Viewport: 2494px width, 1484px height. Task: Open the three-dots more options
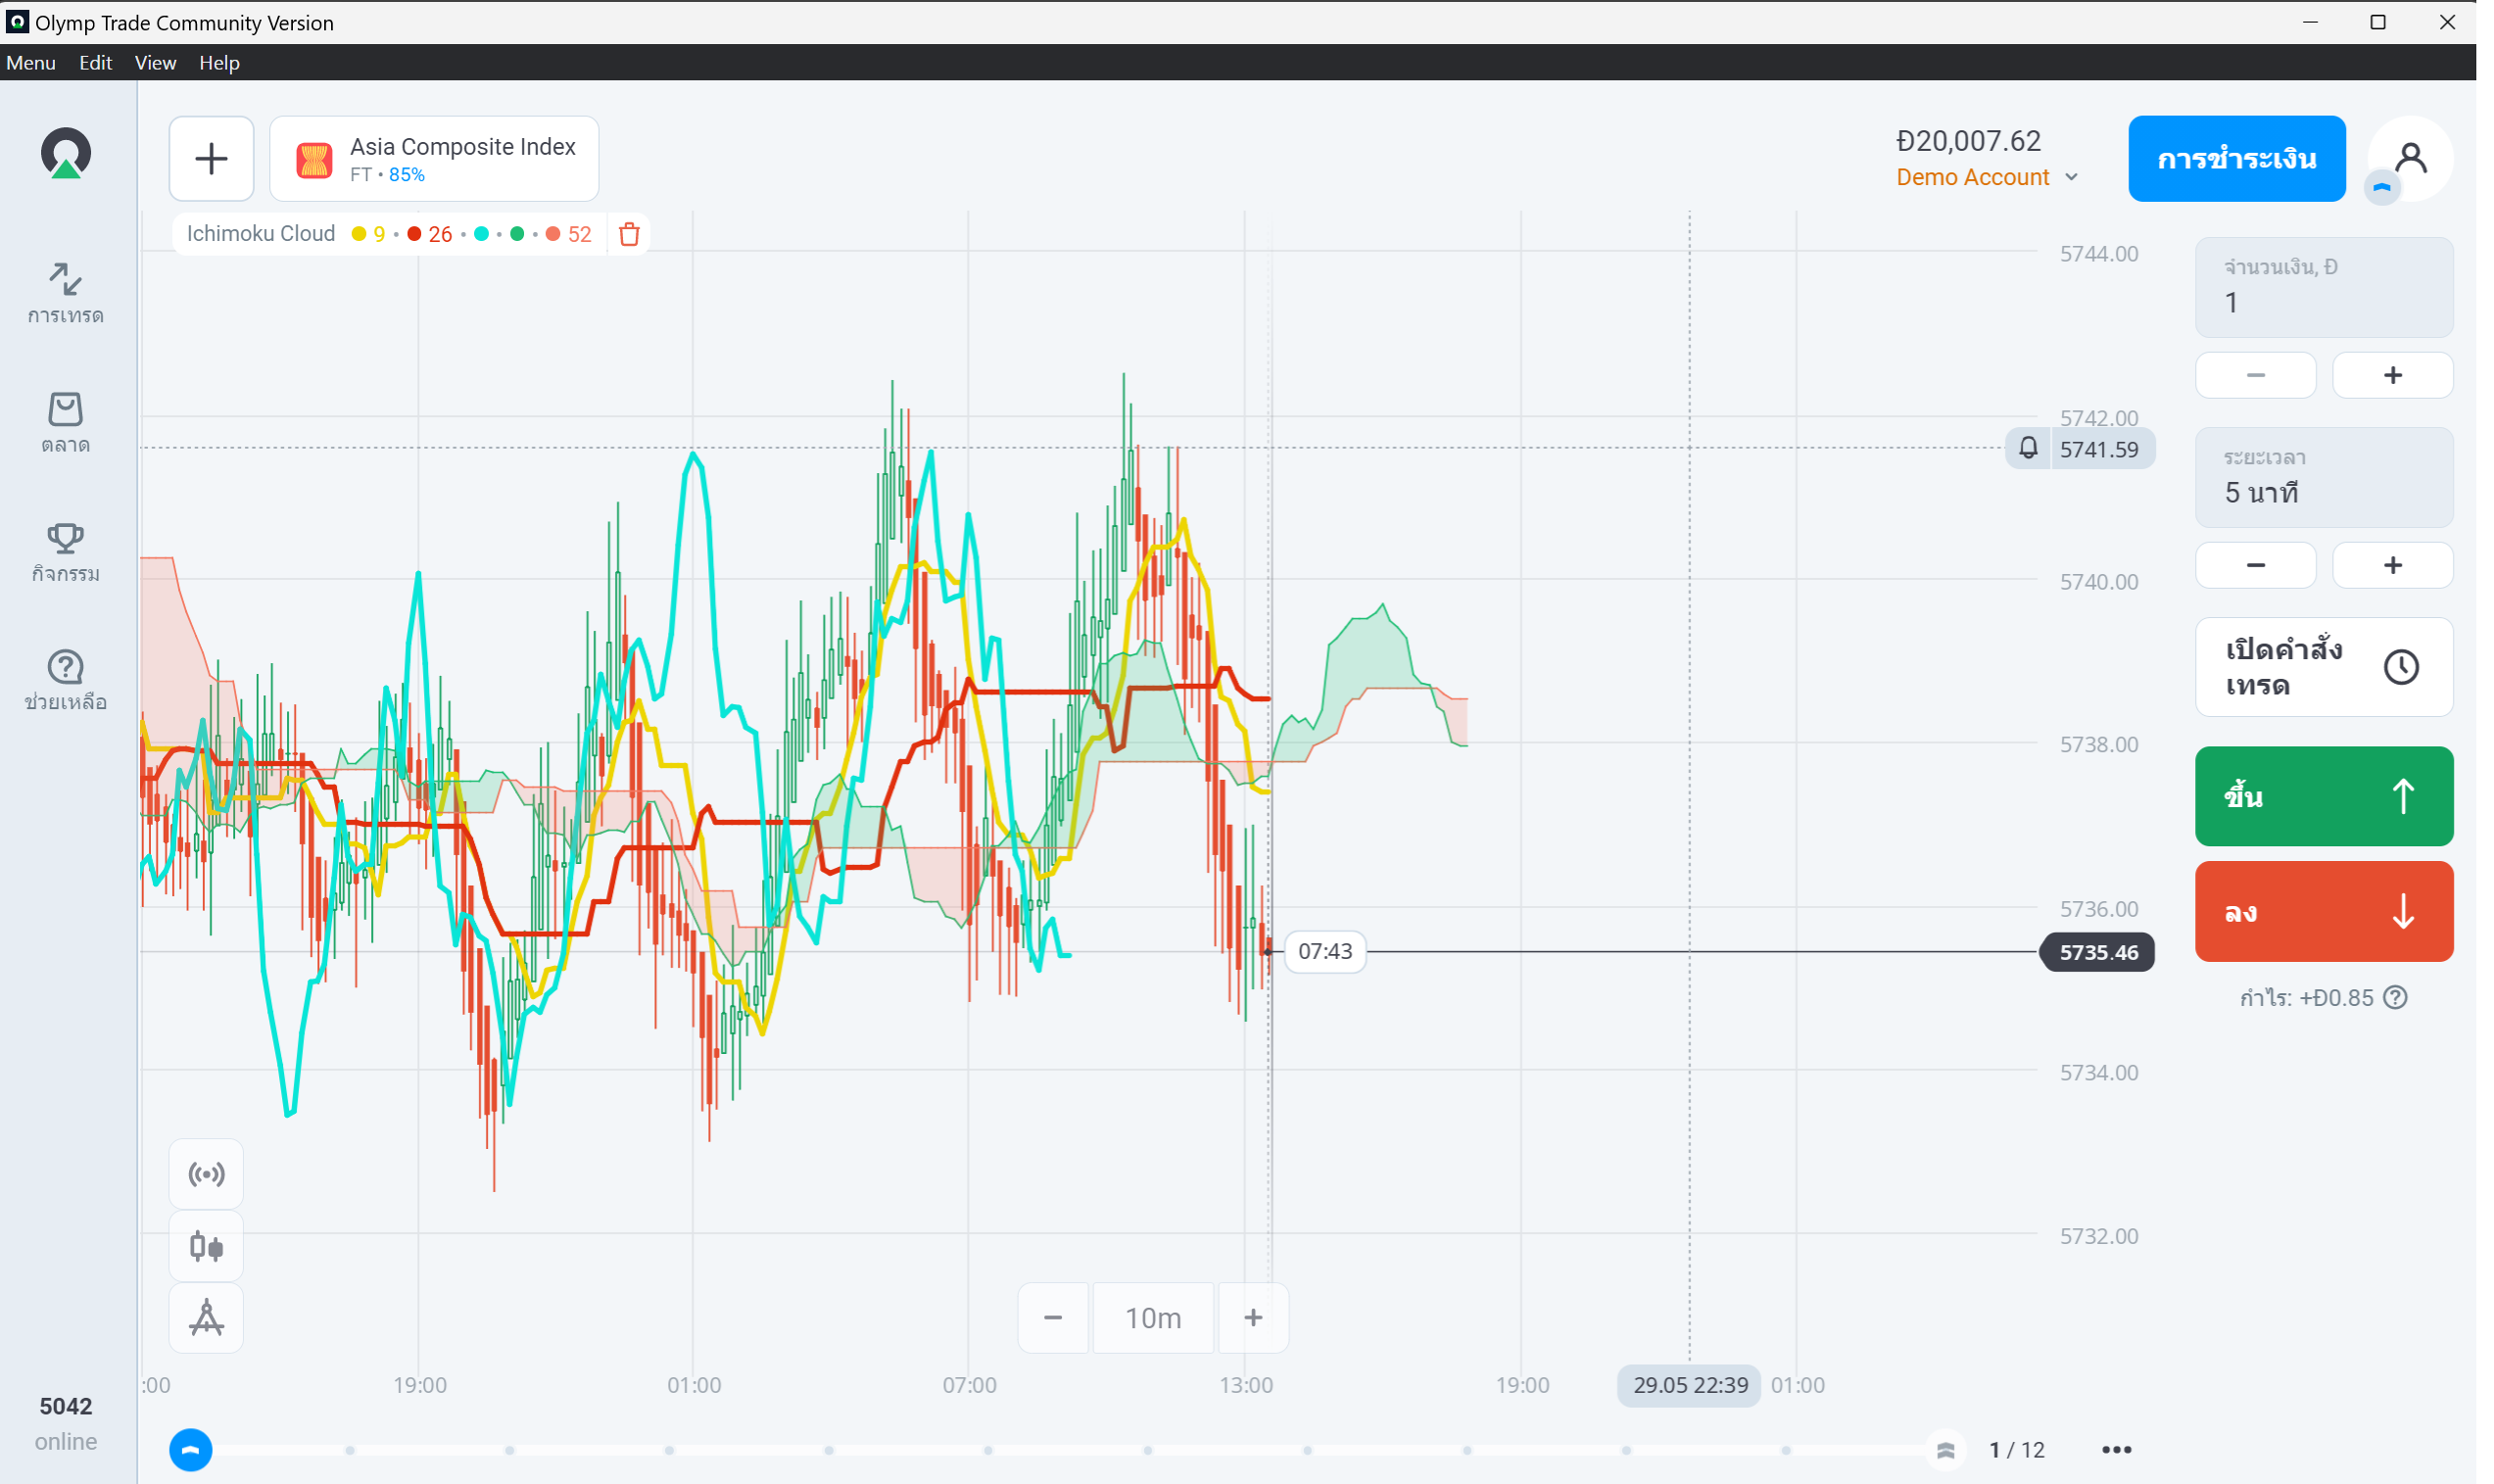point(2116,1449)
